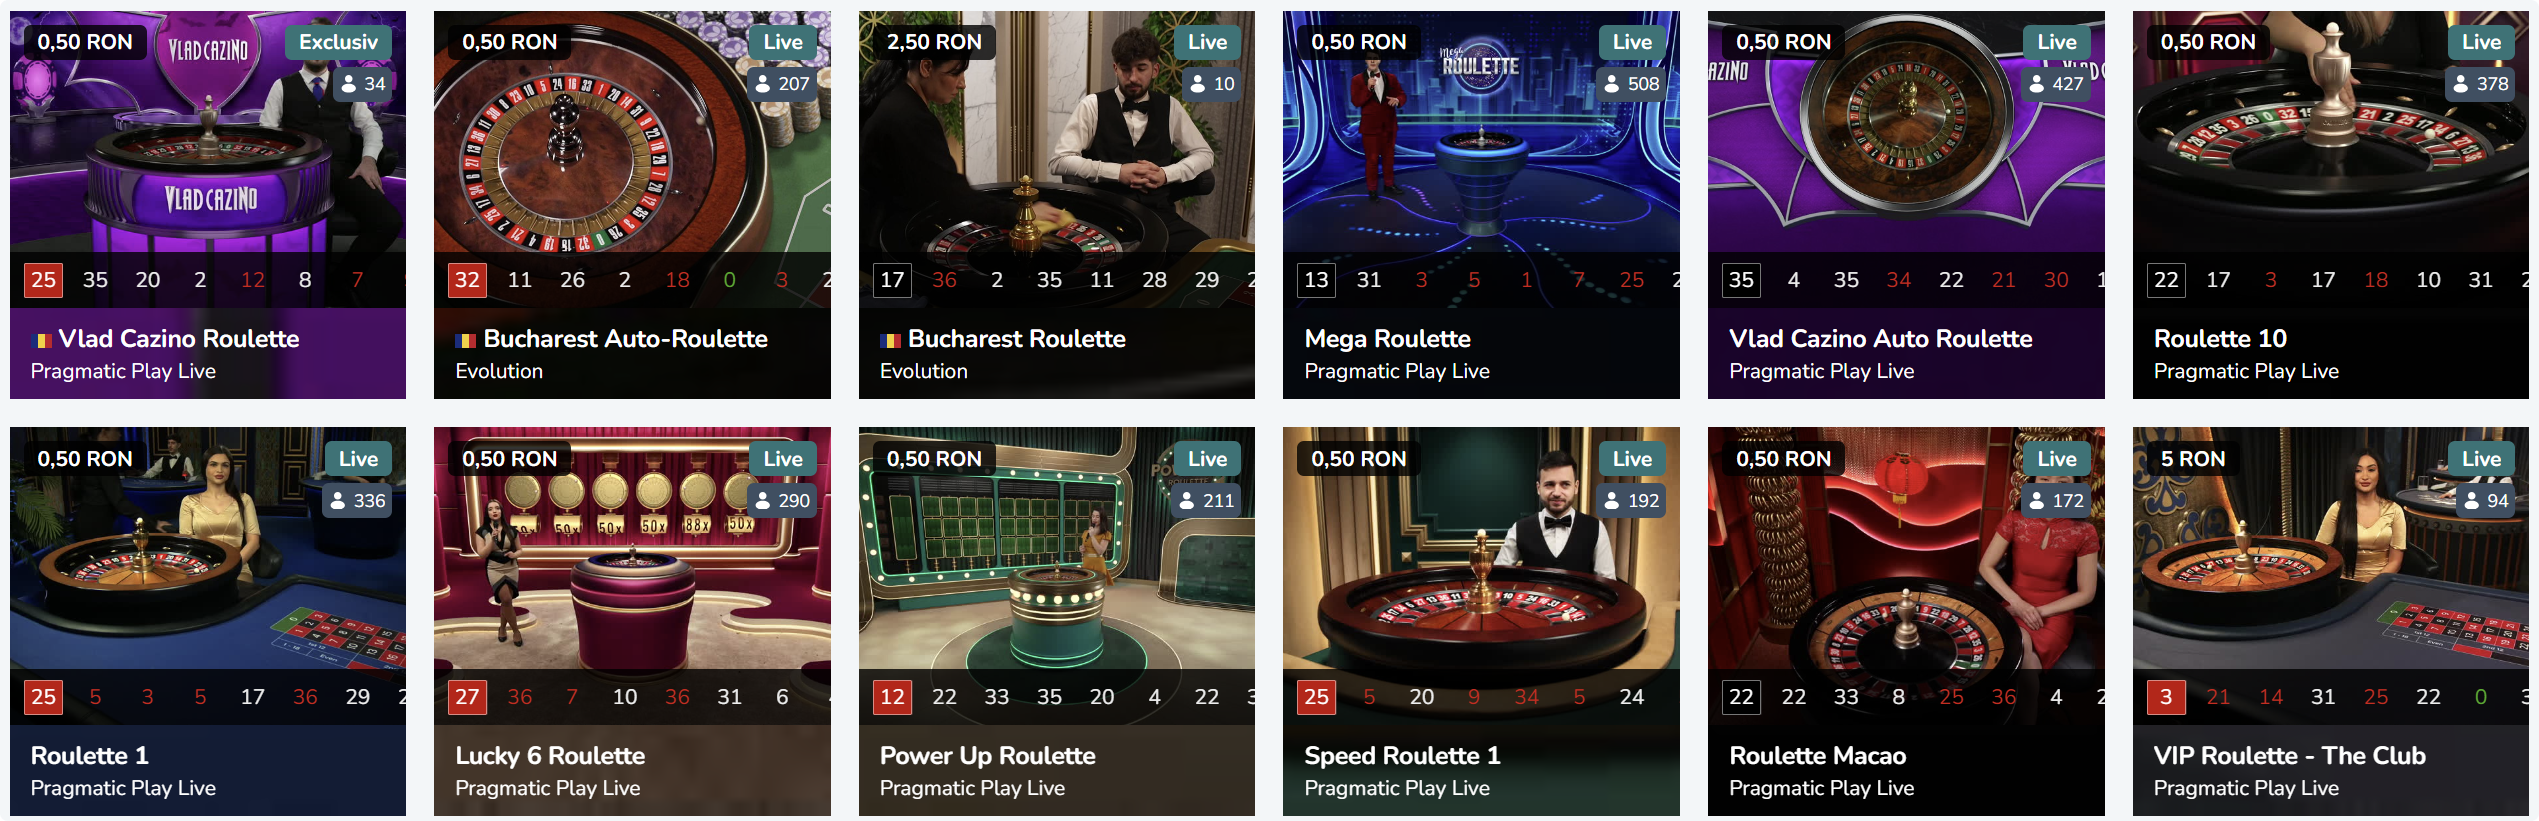Select last result 32 on Bucharest Auto-Roulette
Screen dimensions: 2539x821
(x=467, y=280)
